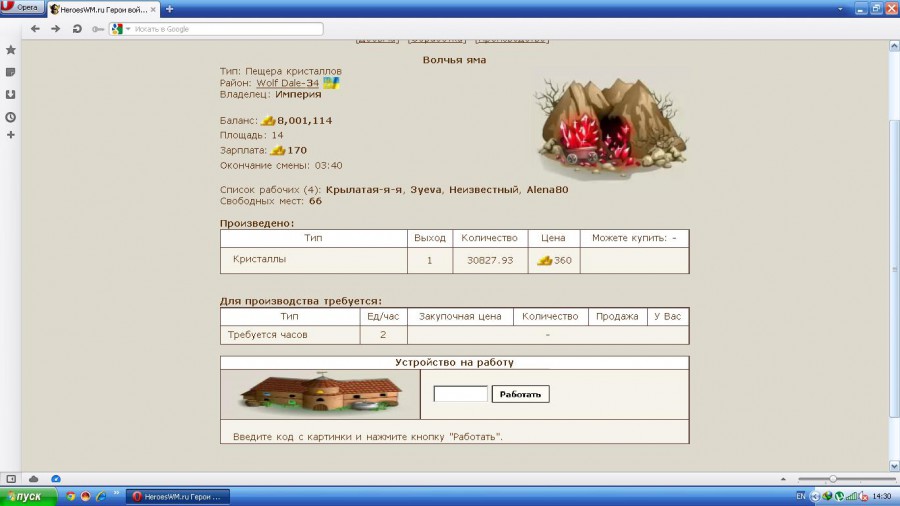Image resolution: width=900 pixels, height=506 pixels.
Task: Open worker Alena80 profile
Action: coord(548,190)
